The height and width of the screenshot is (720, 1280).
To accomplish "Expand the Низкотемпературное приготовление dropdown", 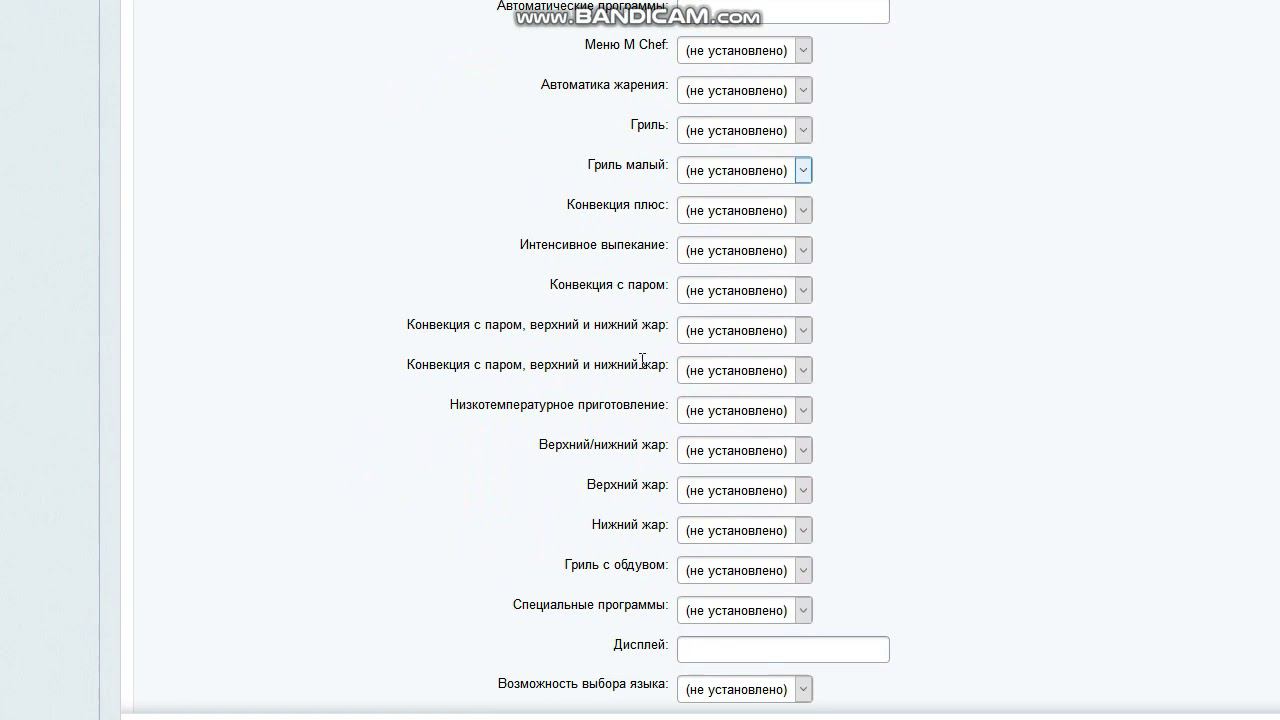I will 744,410.
